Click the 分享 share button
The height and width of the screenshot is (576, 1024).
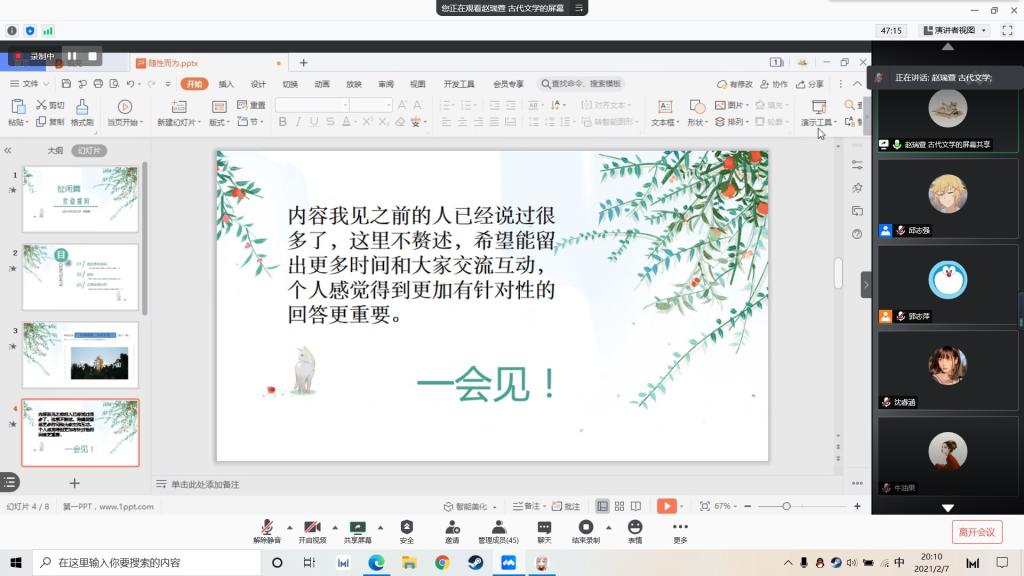point(811,84)
